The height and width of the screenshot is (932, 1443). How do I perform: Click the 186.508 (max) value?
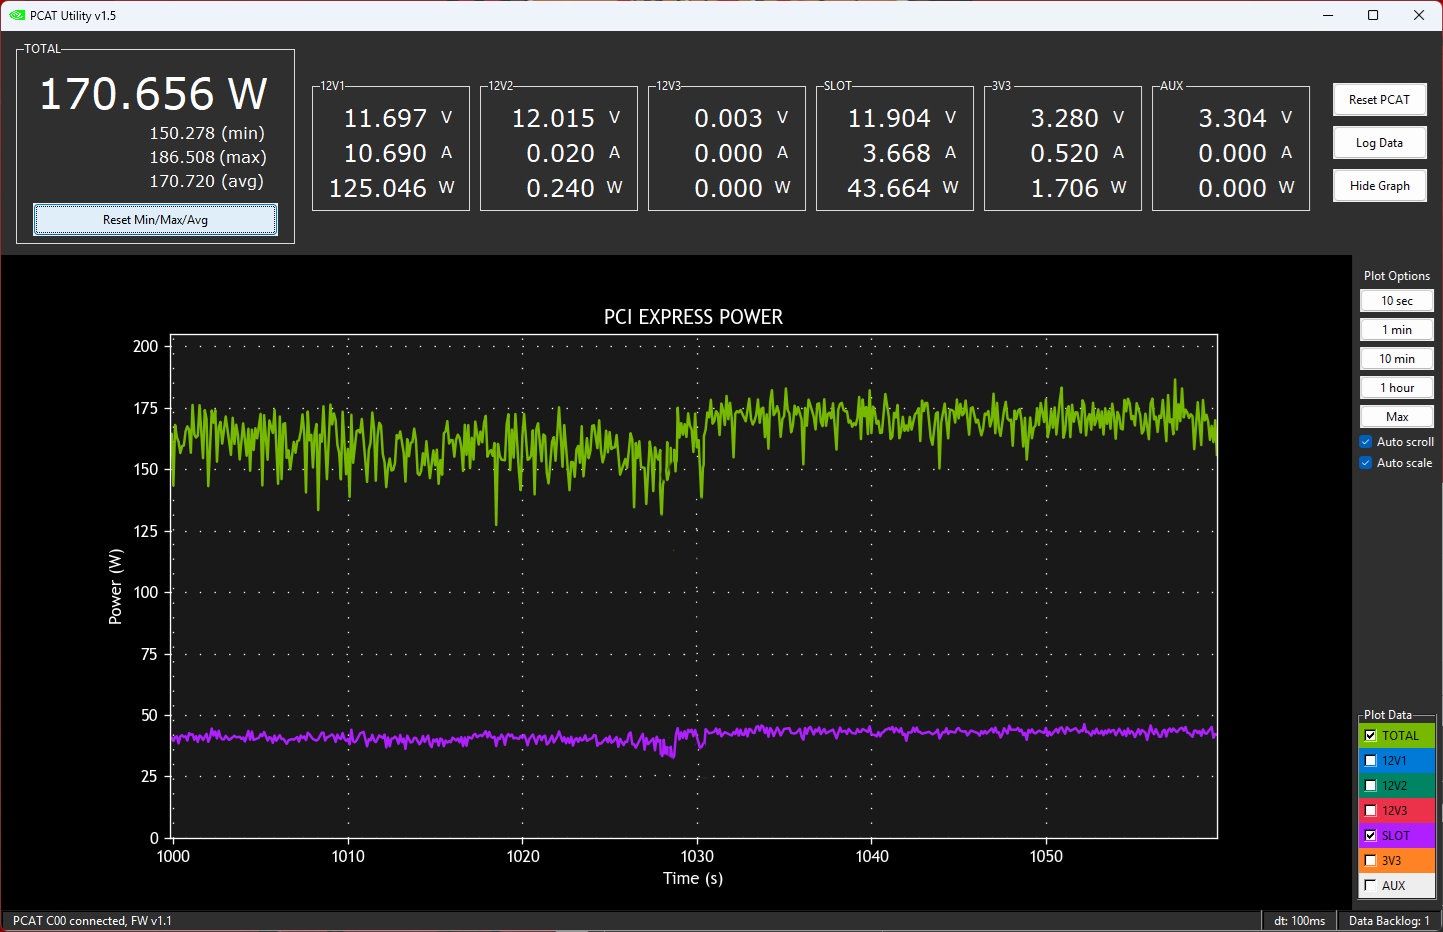[x=207, y=157]
